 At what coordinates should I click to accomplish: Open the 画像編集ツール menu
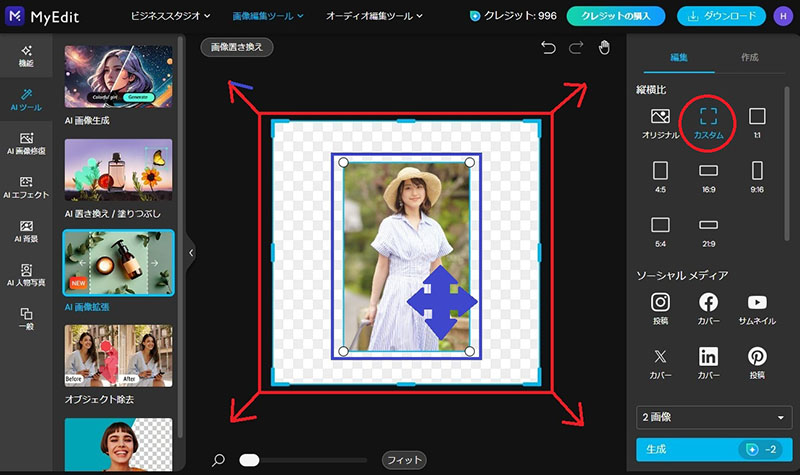tap(268, 16)
